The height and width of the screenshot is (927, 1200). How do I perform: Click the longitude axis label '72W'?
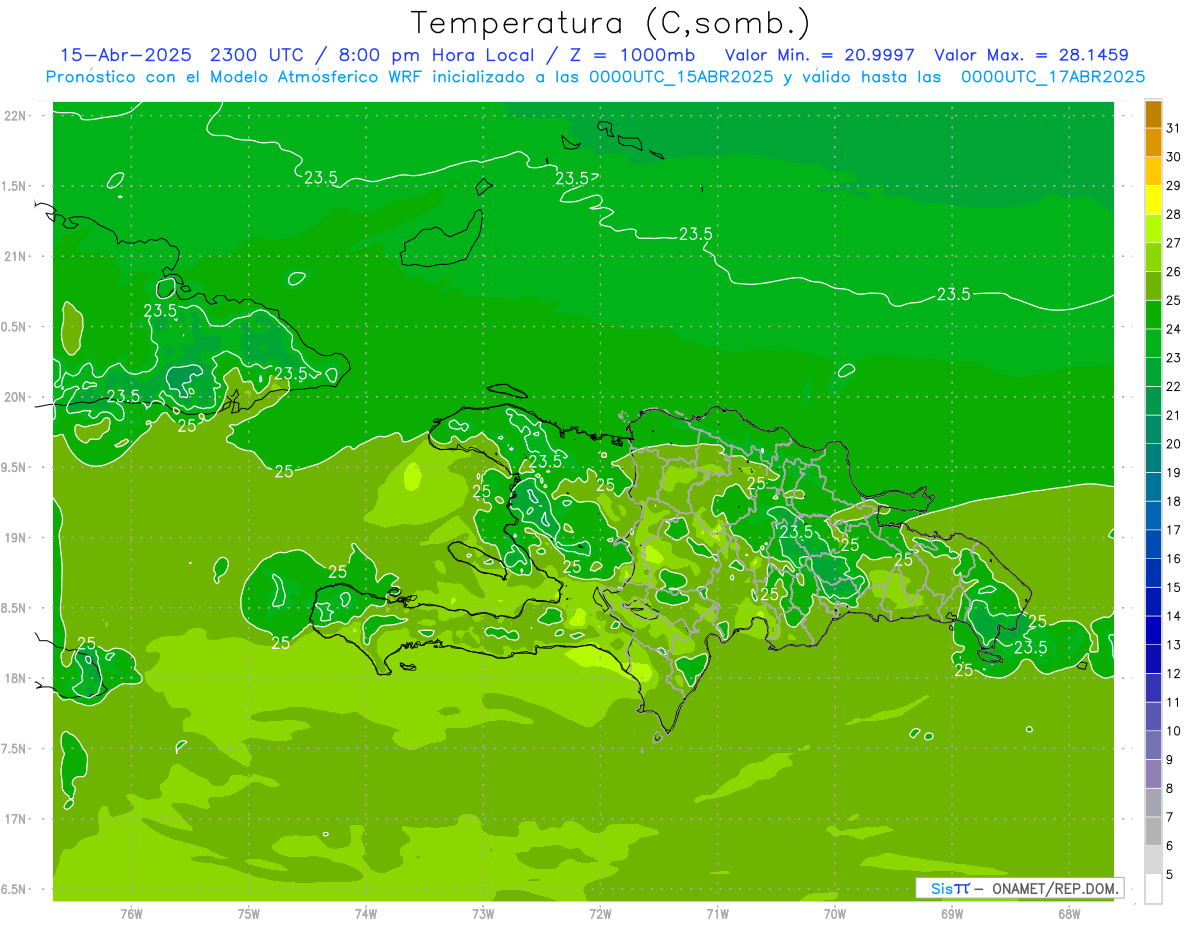600,914
